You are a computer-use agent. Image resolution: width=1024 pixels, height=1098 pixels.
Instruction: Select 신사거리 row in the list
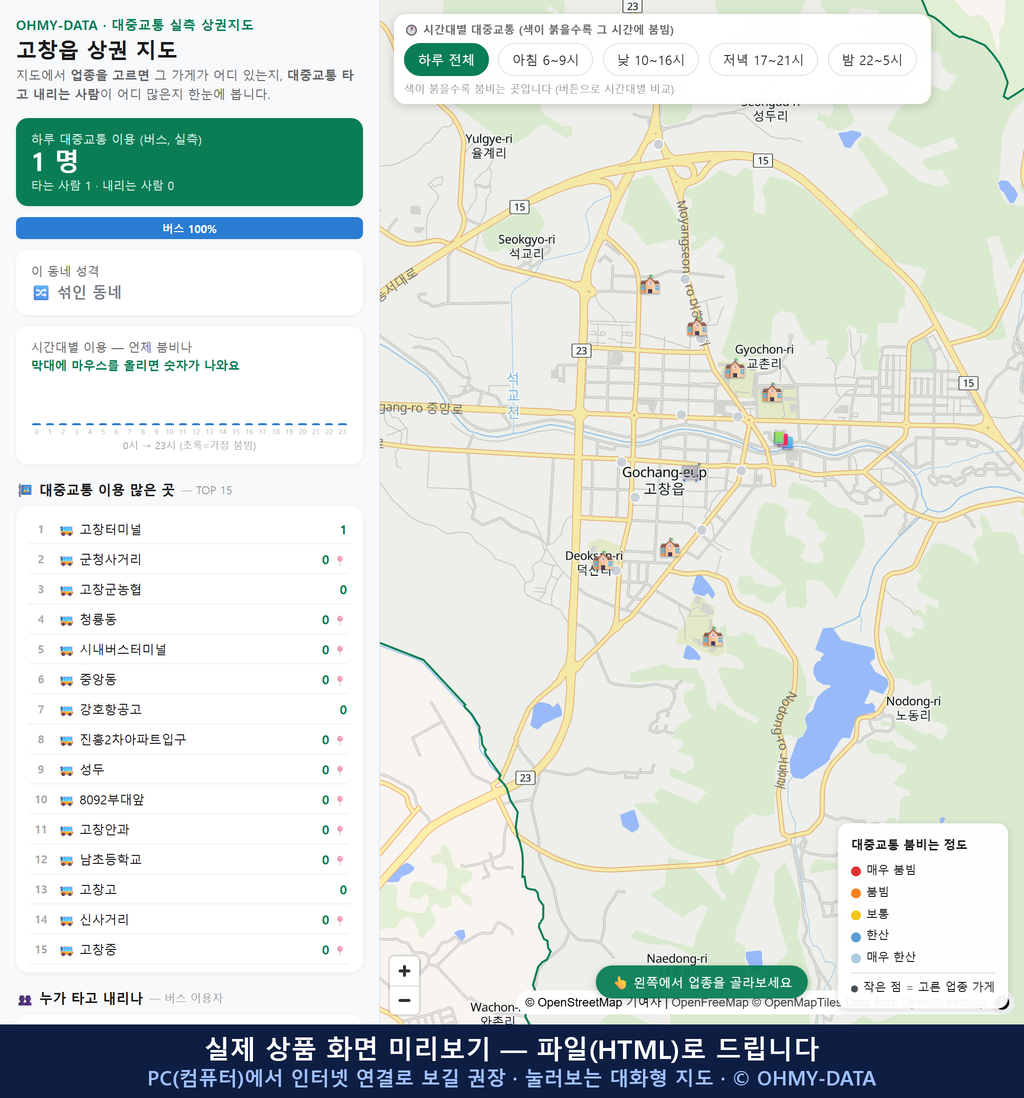point(189,920)
